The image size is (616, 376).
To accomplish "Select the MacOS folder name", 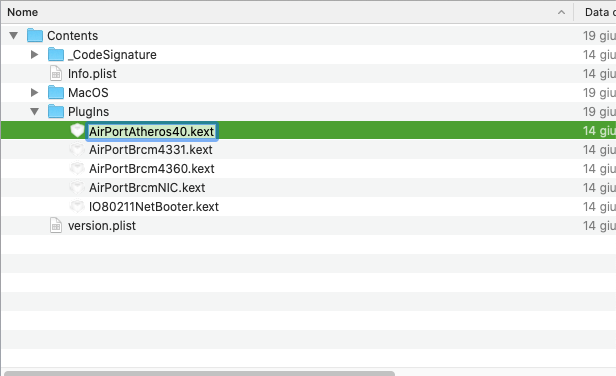I will (88, 93).
